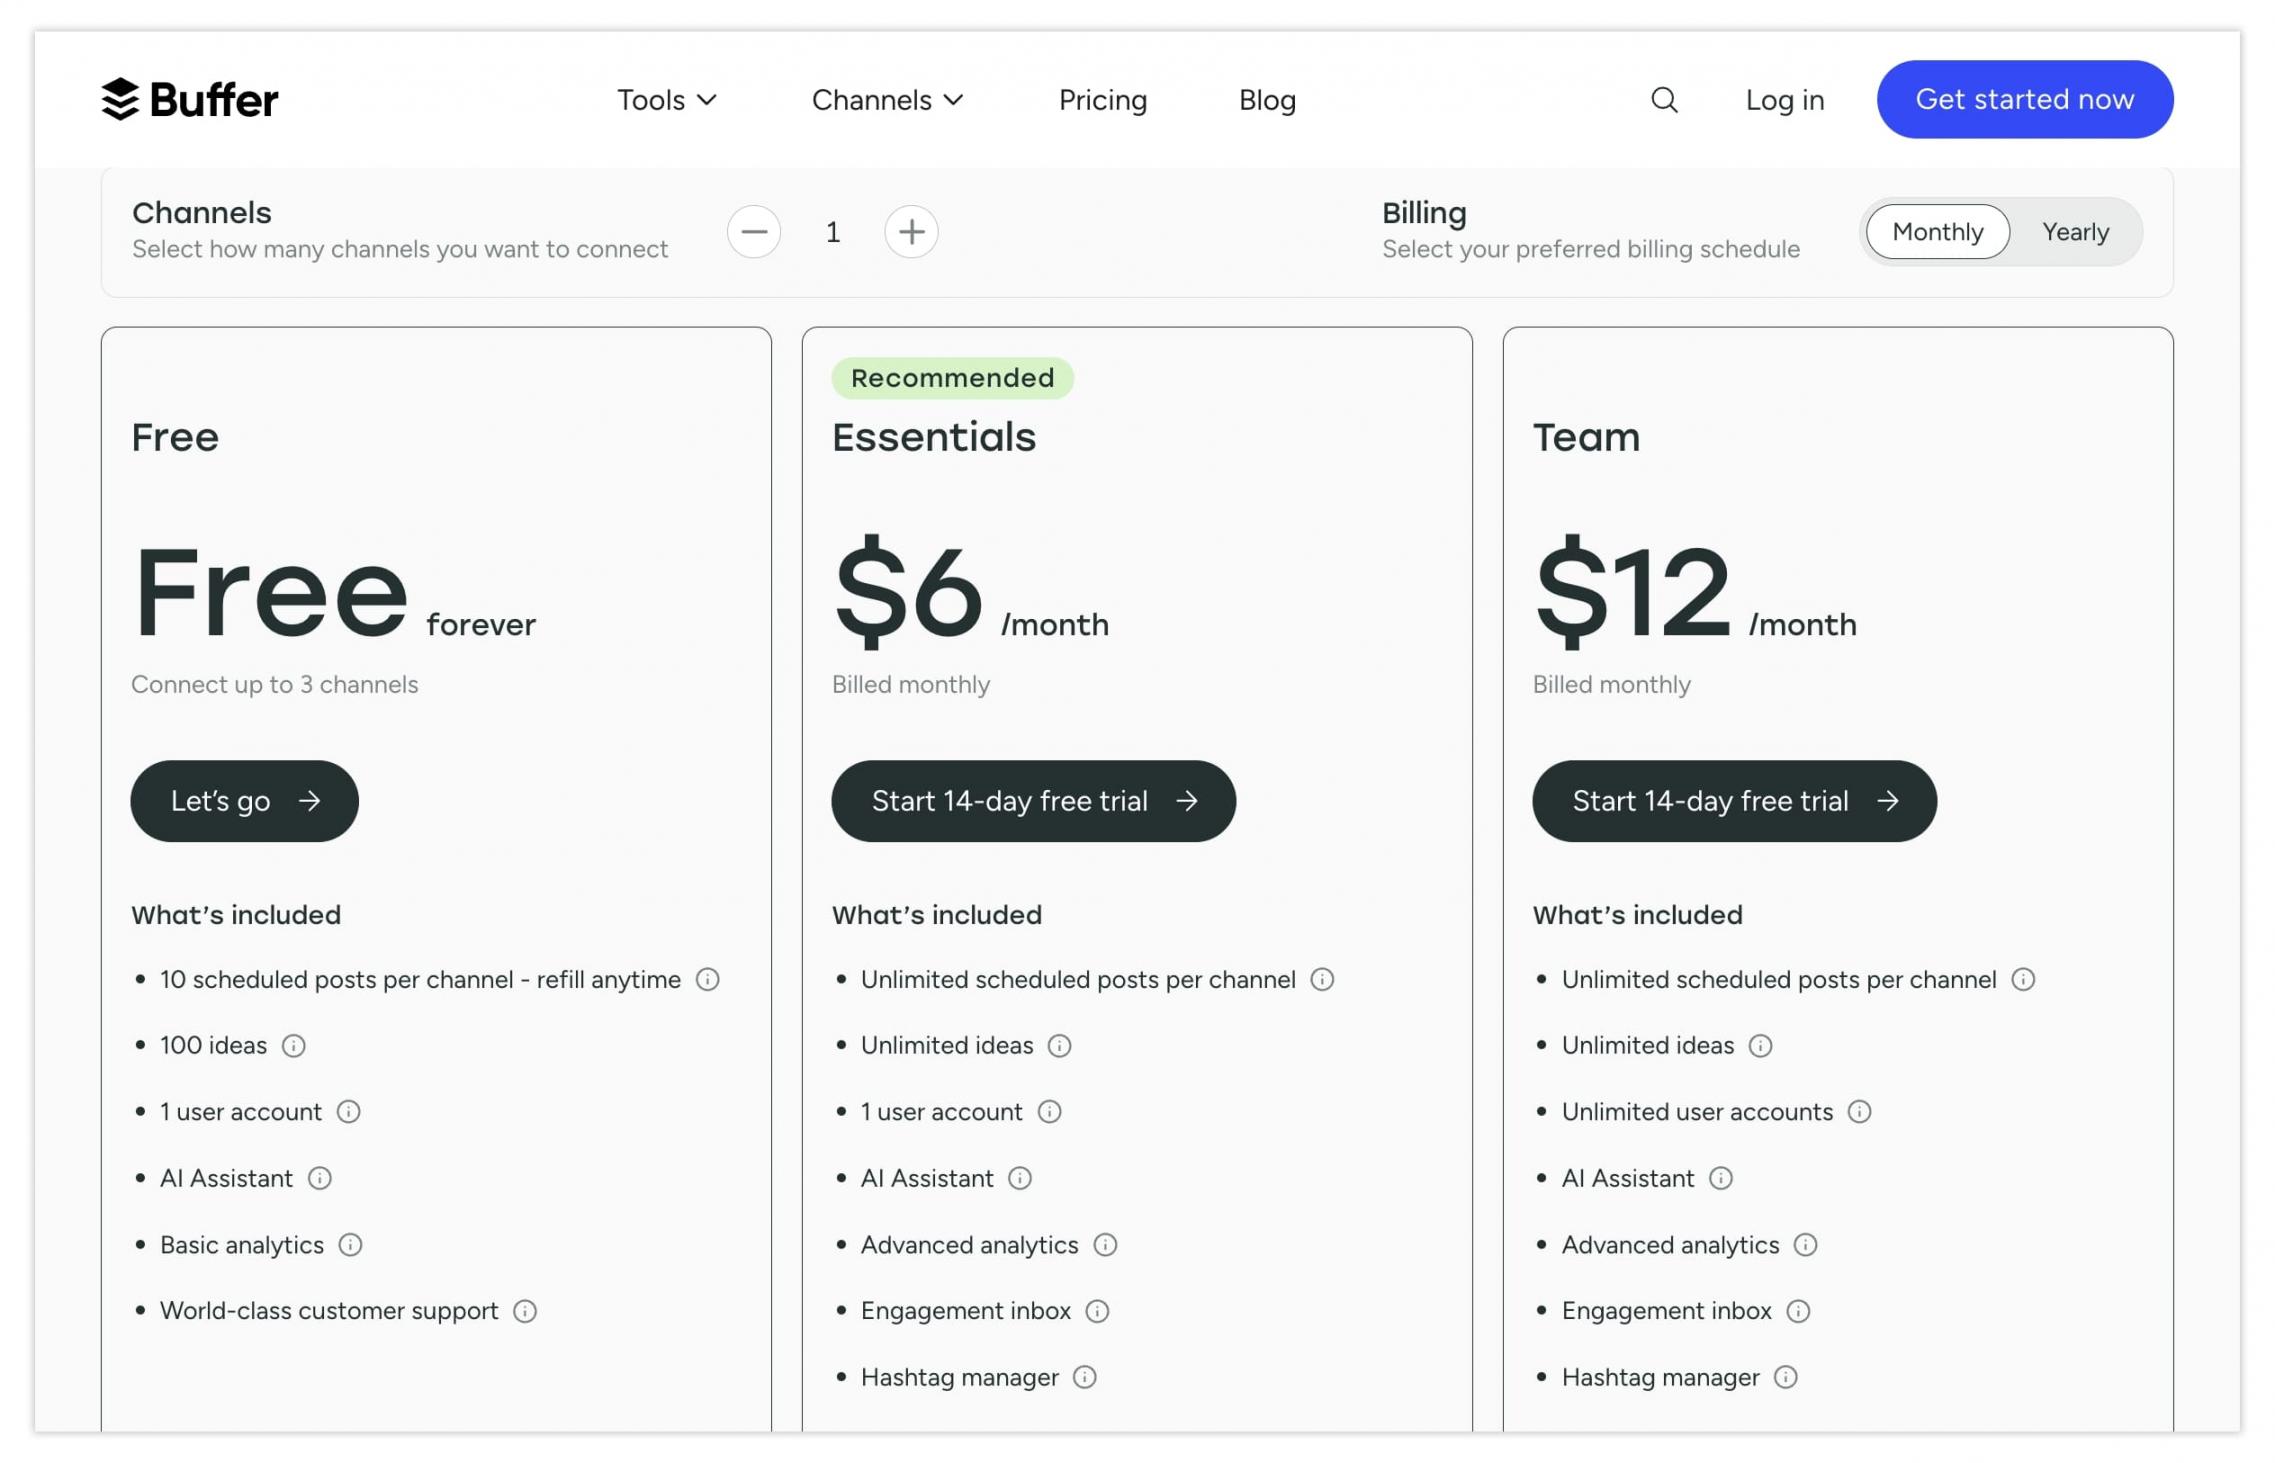2275x1463 pixels.
Task: Open info icon for Essentials 1 user account
Action: 1049,1111
